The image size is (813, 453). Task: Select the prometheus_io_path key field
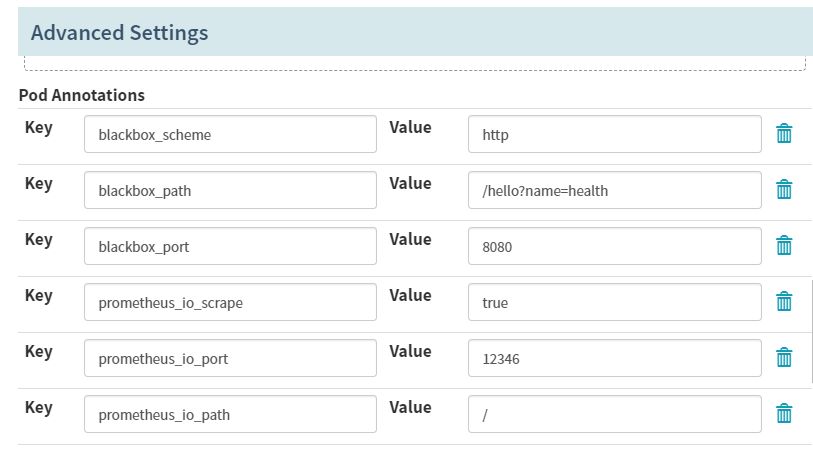230,414
